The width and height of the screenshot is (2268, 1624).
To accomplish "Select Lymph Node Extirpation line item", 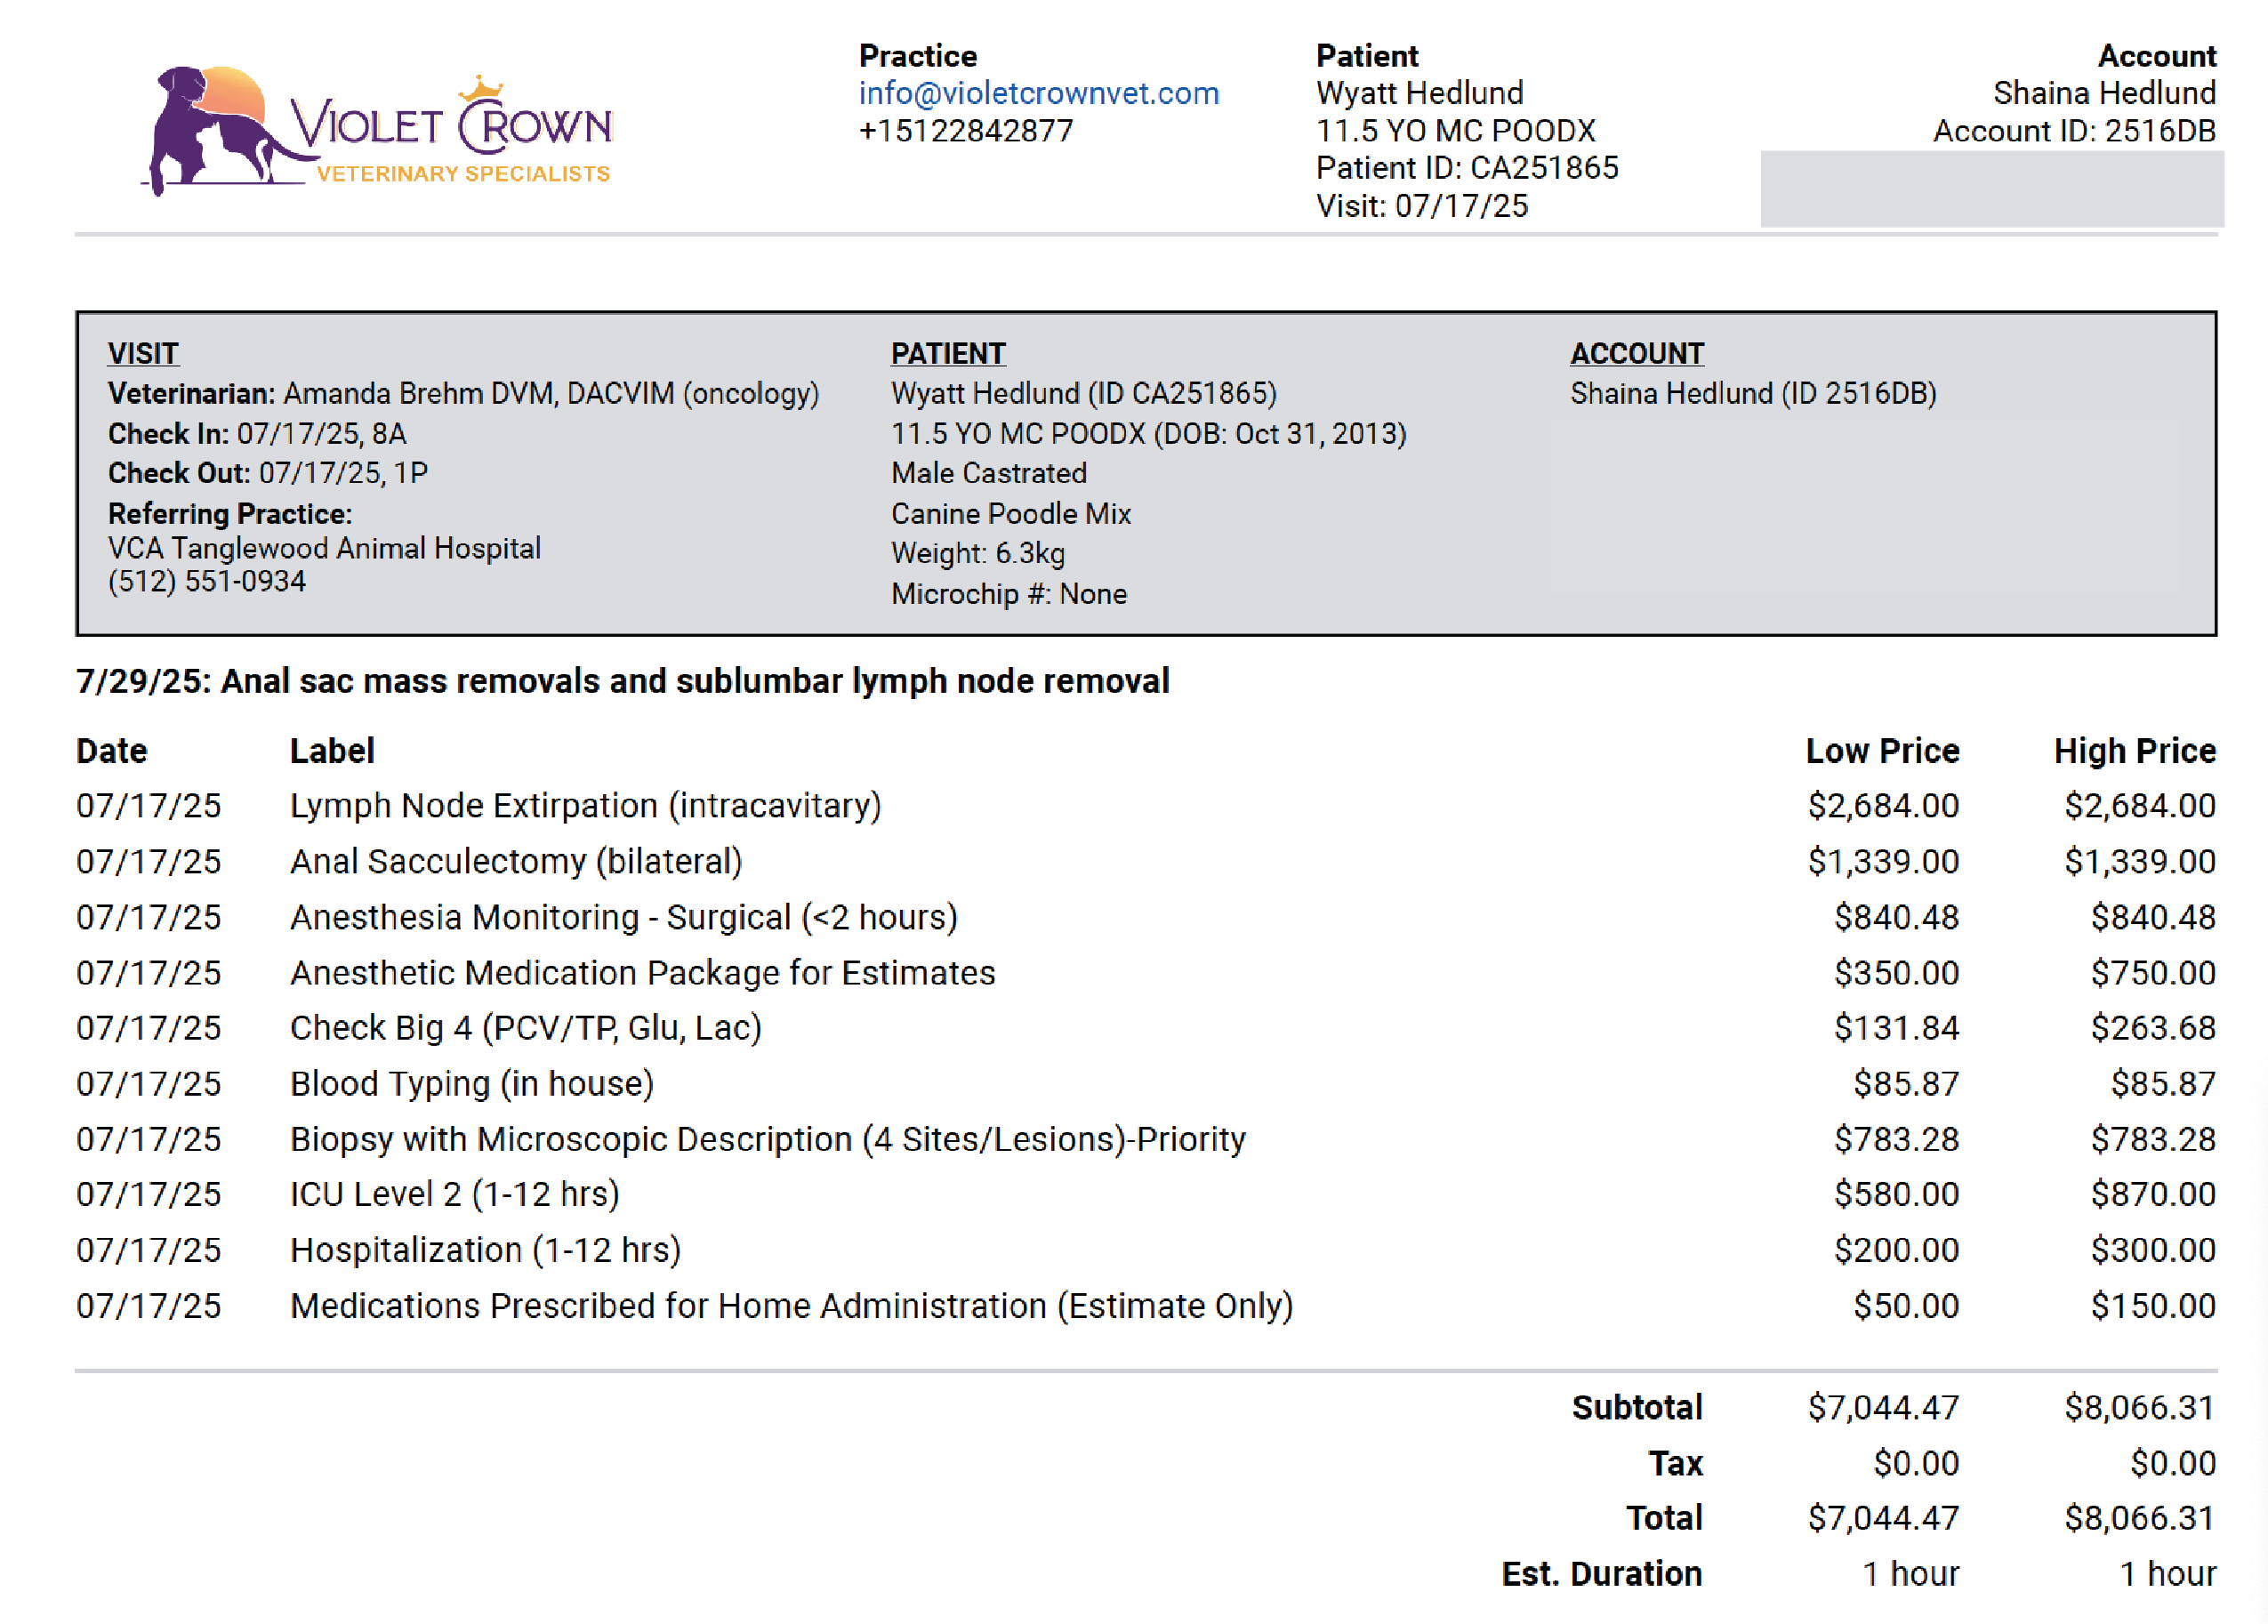I will coord(585,806).
